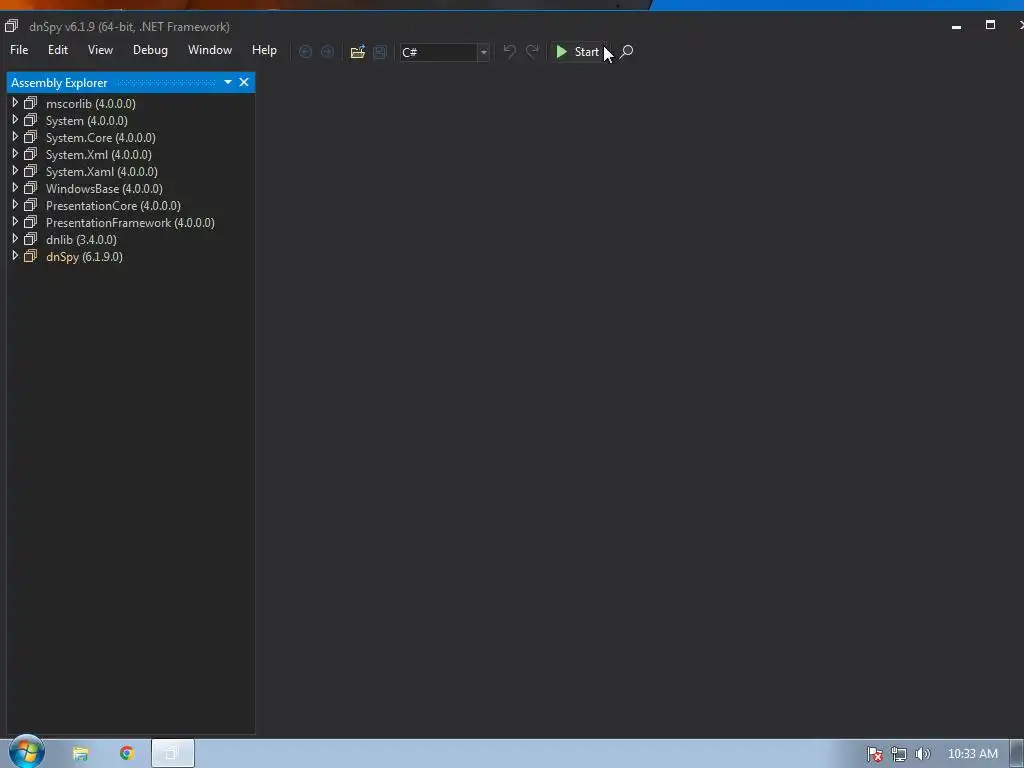Click the Assembly Explorer panel title

(x=59, y=83)
